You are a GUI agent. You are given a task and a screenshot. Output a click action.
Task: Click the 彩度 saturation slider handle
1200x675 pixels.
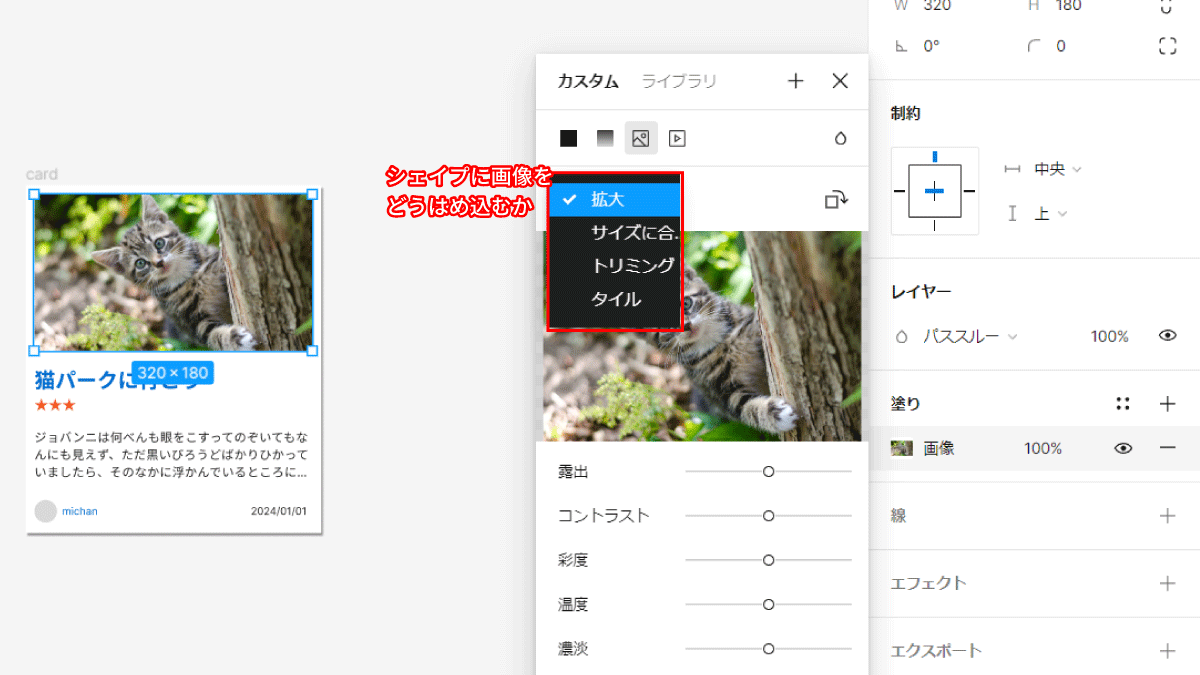coord(768,560)
